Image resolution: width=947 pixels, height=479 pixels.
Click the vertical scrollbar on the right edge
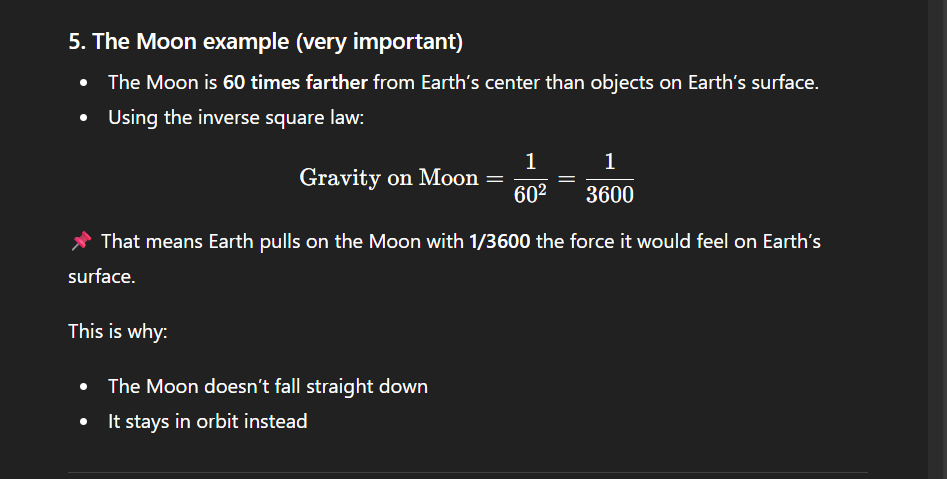click(937, 240)
